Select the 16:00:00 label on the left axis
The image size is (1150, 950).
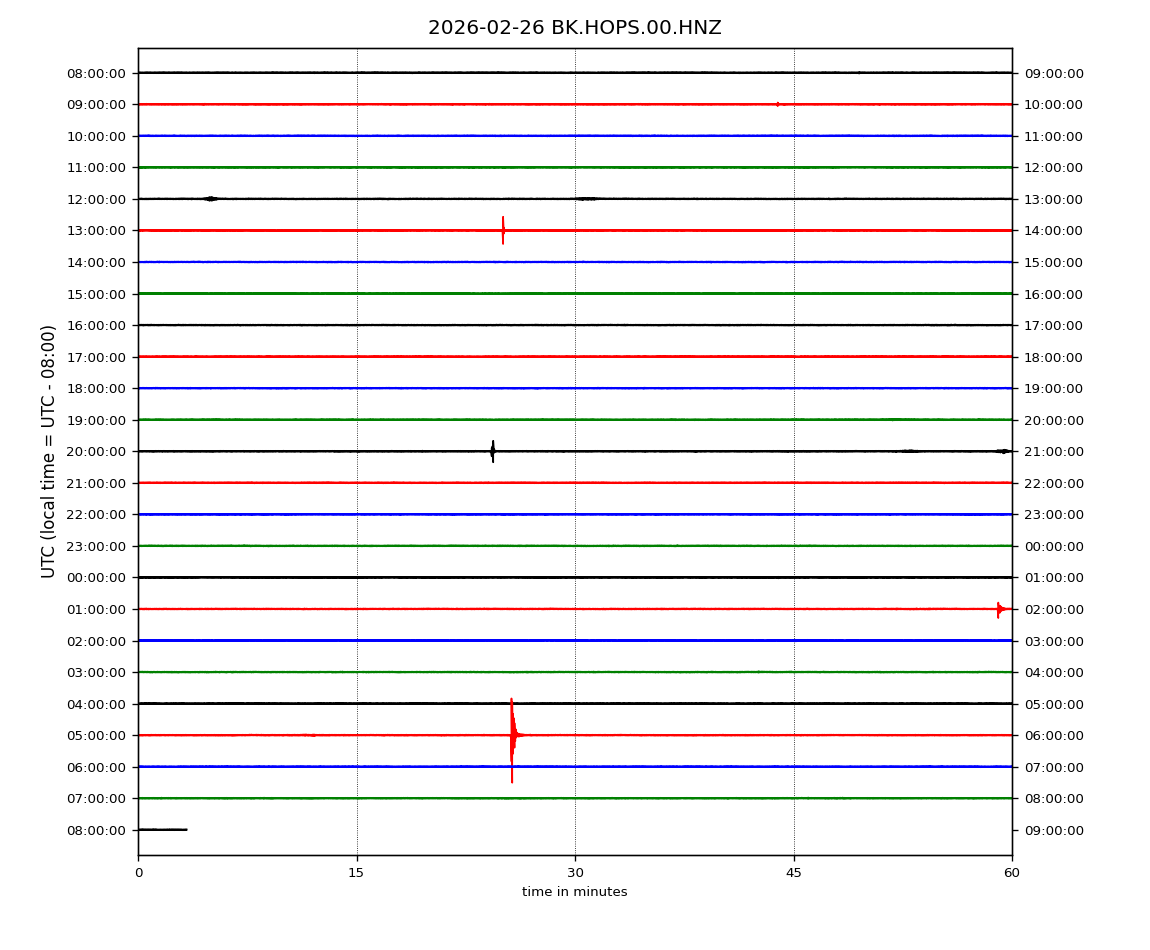(x=96, y=326)
